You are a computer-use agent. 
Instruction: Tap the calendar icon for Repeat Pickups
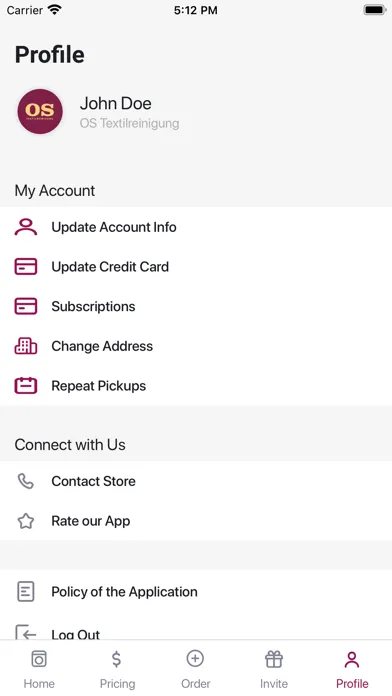pyautogui.click(x=26, y=385)
